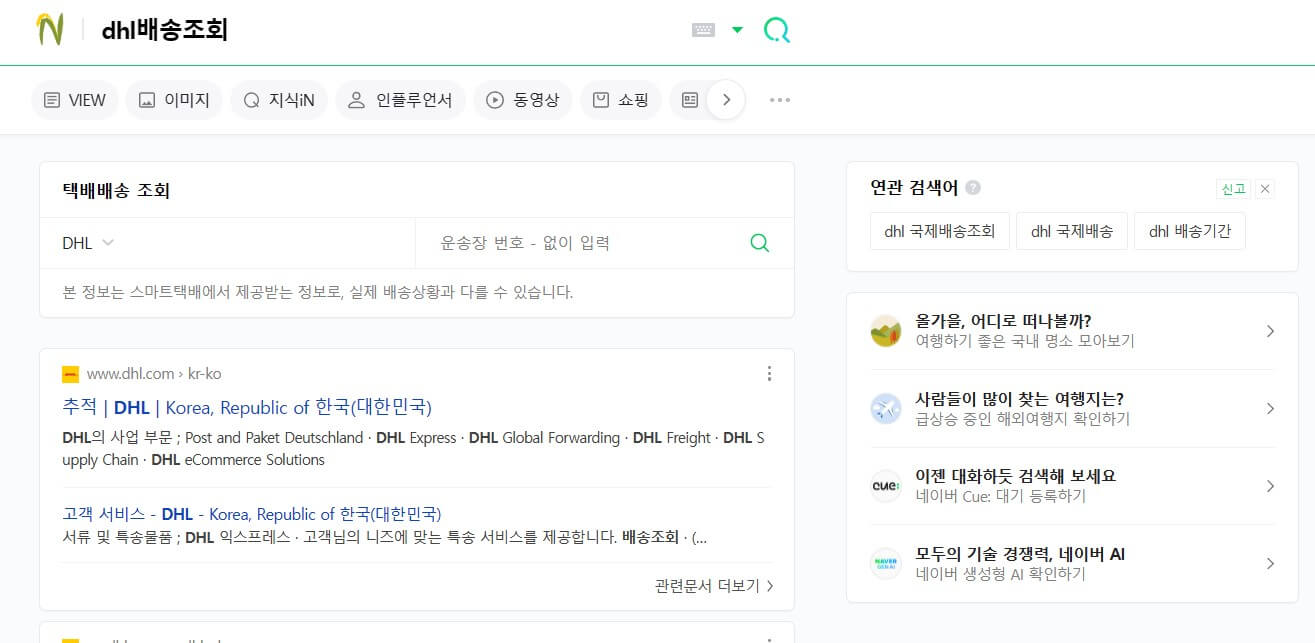This screenshot has height=643, width=1315.
Task: Click the next-tabs arrow button
Action: 727,100
